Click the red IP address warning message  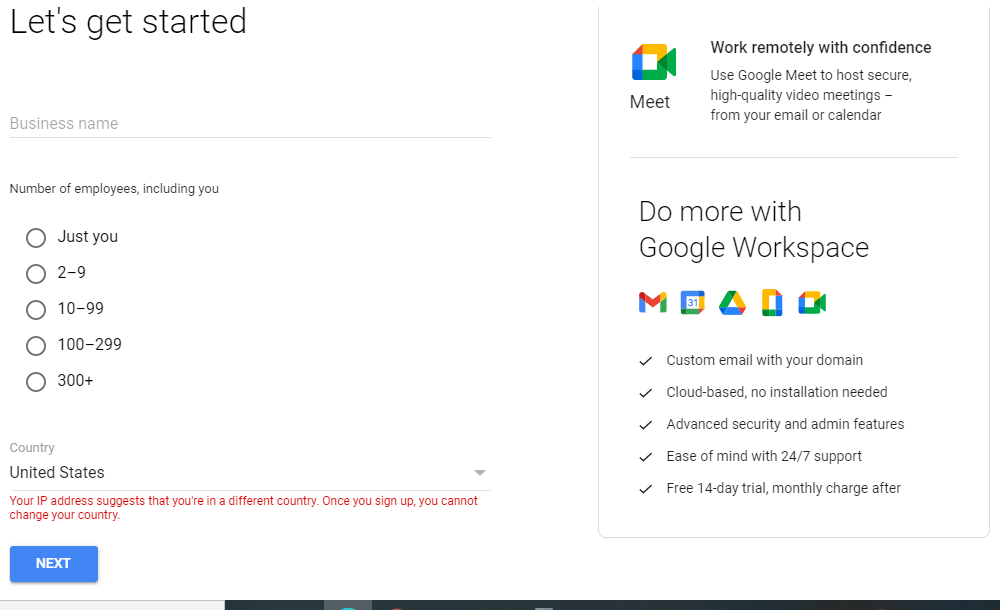tap(244, 508)
